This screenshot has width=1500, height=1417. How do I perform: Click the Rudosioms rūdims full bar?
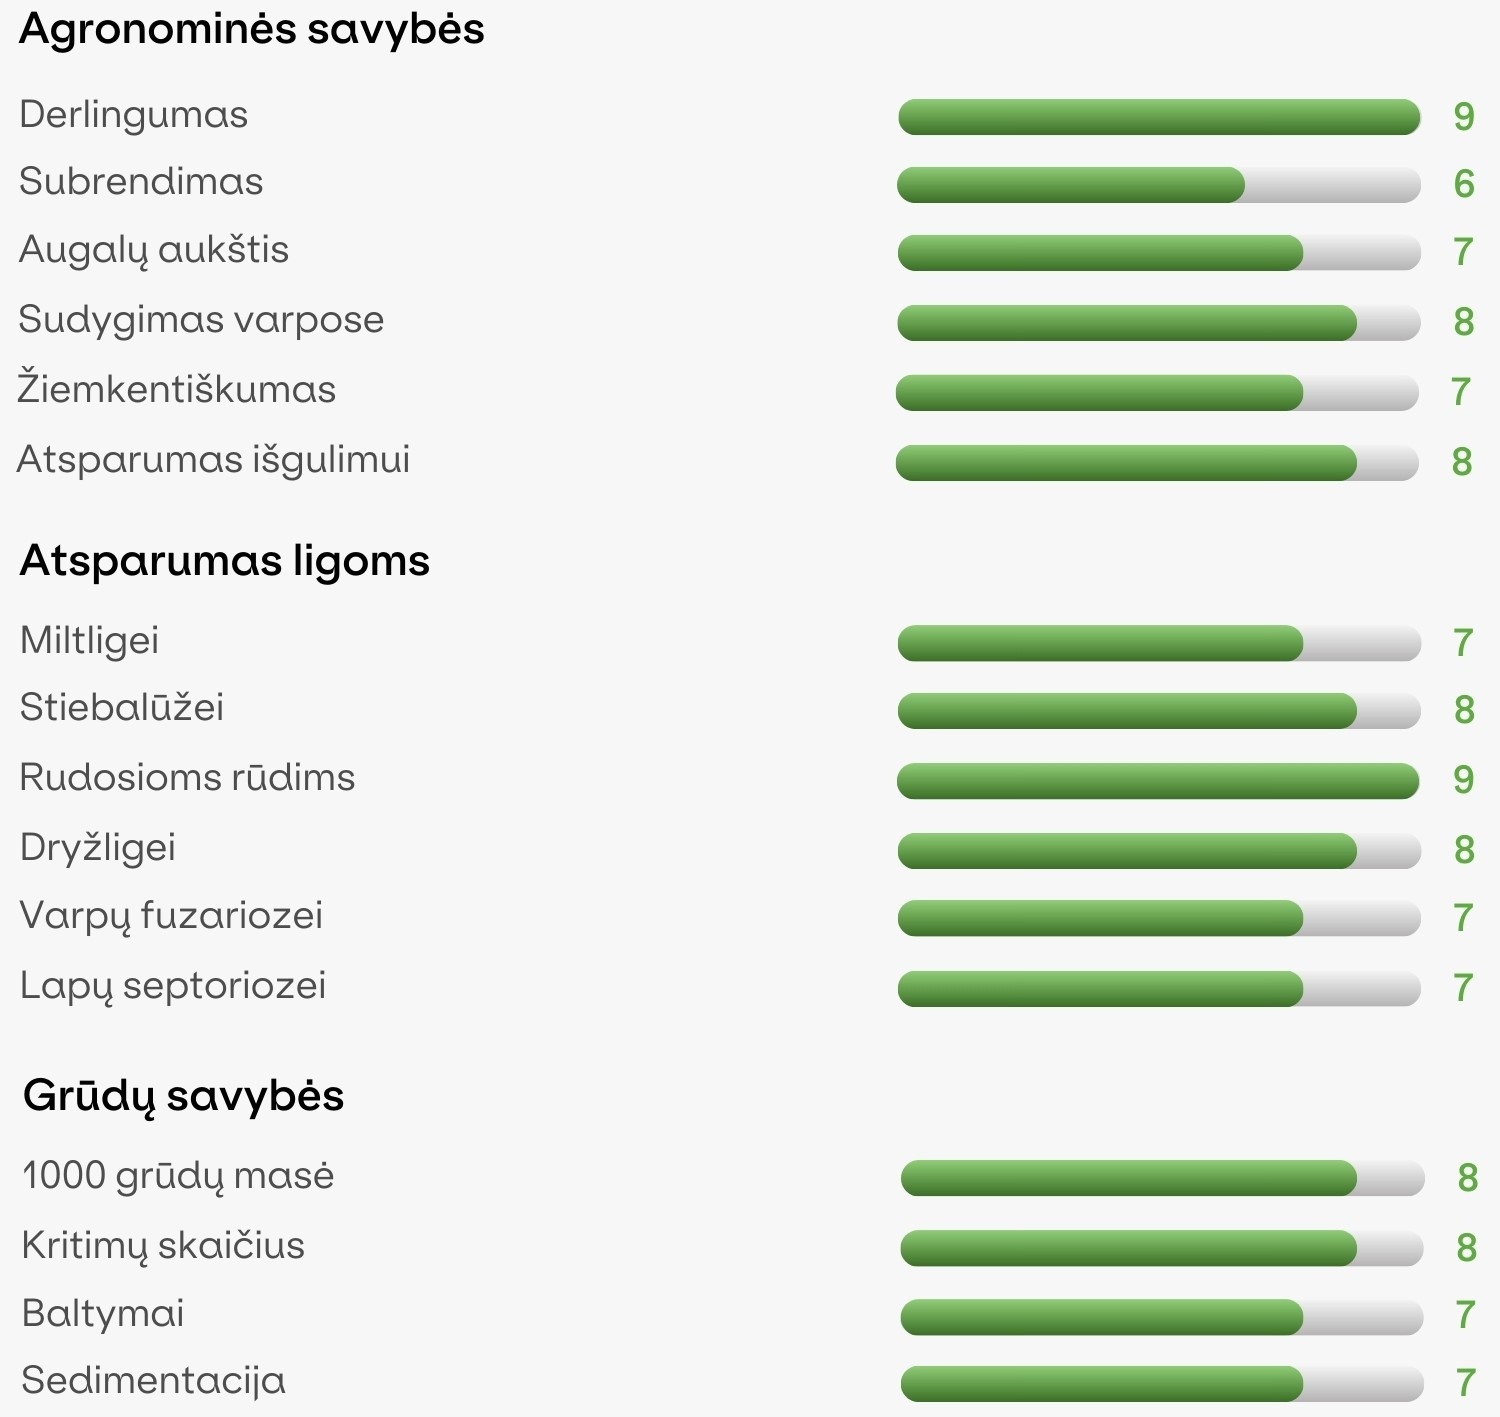1159,781
